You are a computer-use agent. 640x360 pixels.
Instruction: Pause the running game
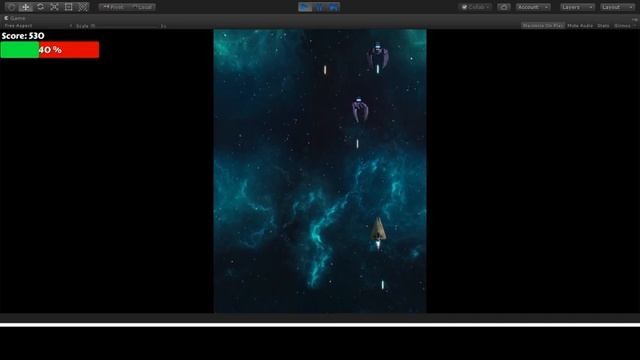(319, 7)
